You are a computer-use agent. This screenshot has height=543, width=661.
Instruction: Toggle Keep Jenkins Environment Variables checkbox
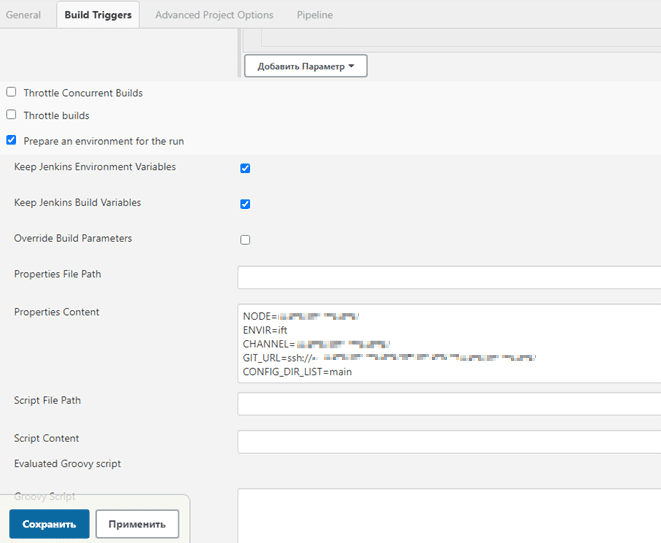[x=245, y=168]
